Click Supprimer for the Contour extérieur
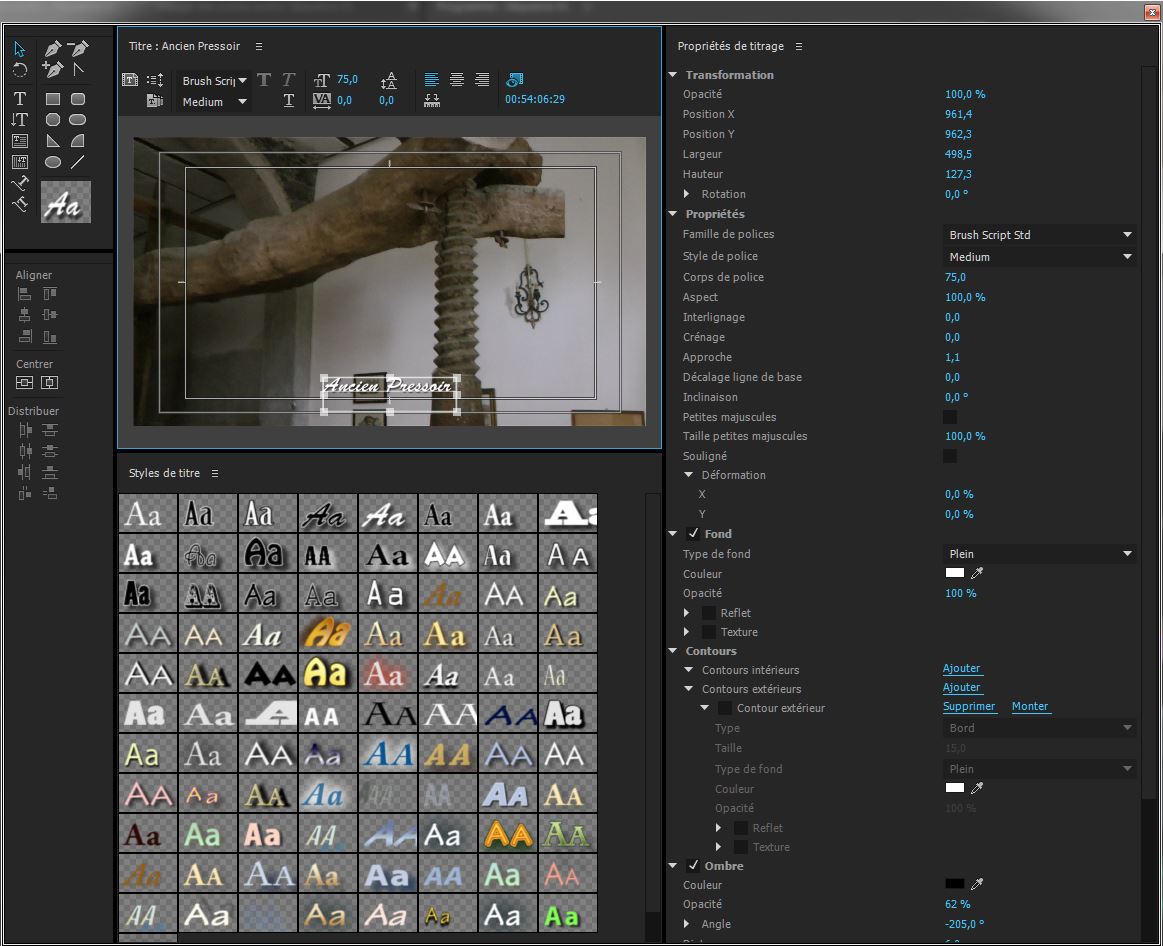This screenshot has width=1163, height=946. tap(969, 707)
